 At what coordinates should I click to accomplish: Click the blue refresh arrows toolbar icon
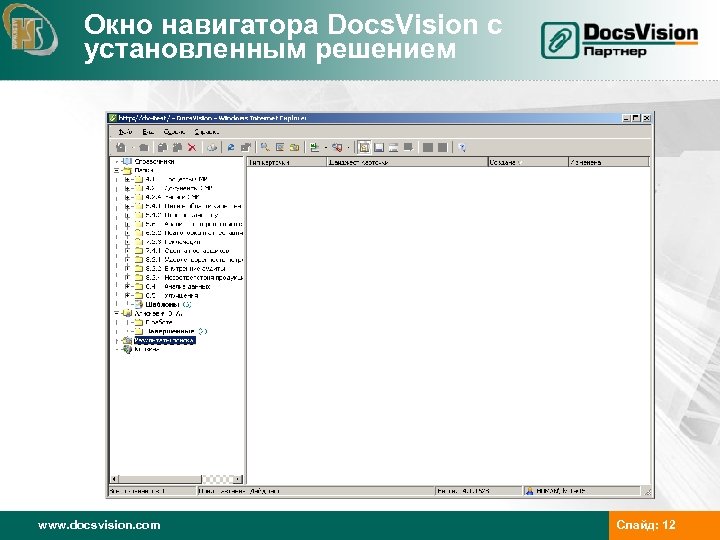(231, 147)
